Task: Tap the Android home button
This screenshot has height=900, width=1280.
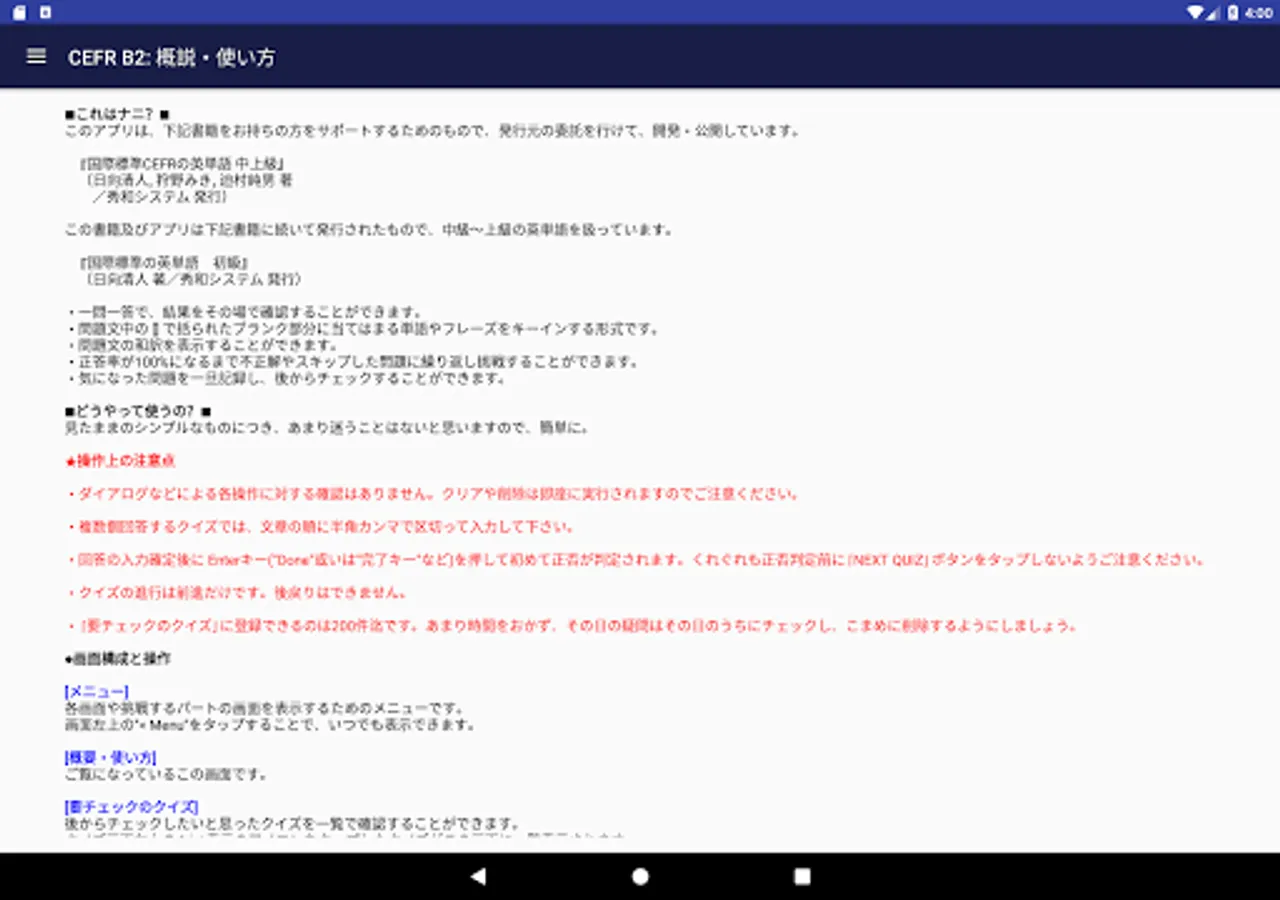Action: (x=640, y=876)
